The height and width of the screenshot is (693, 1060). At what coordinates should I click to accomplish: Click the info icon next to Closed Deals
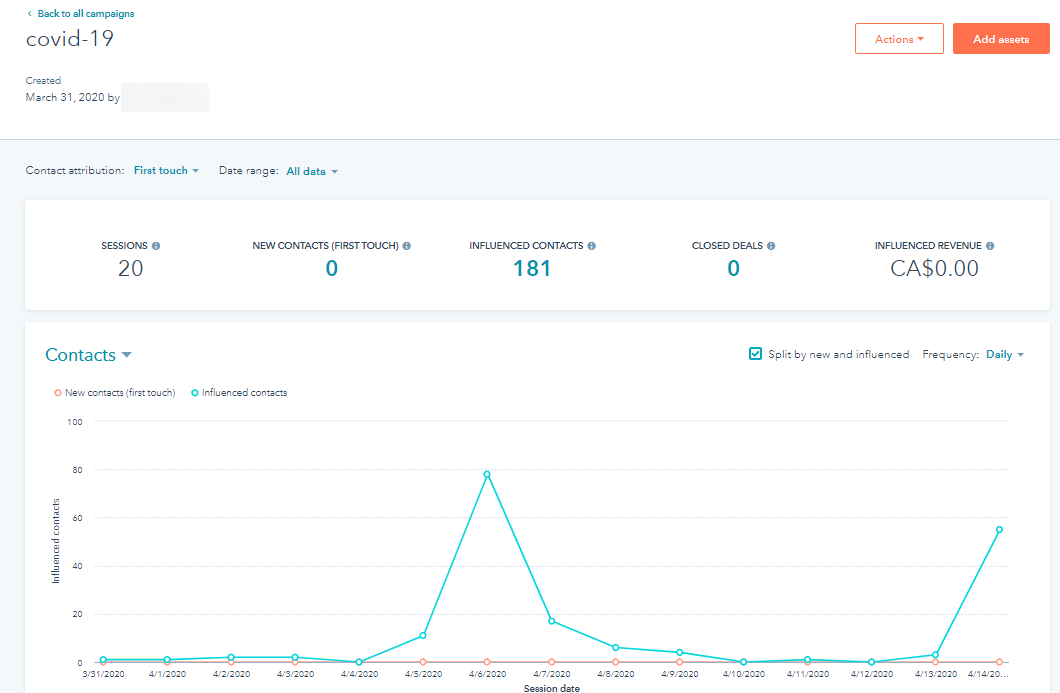[771, 246]
